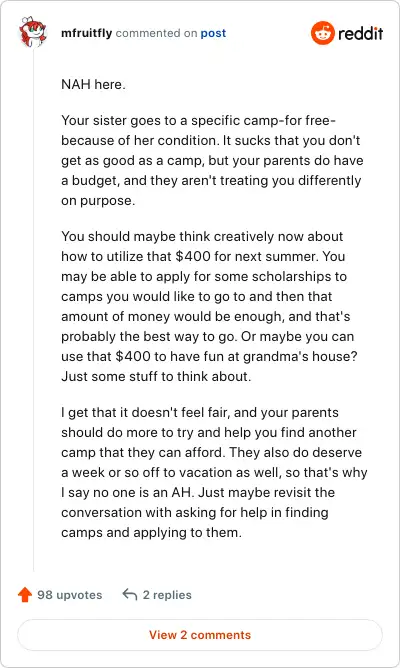Click the line starting "I get that it doesn't"

200,412
